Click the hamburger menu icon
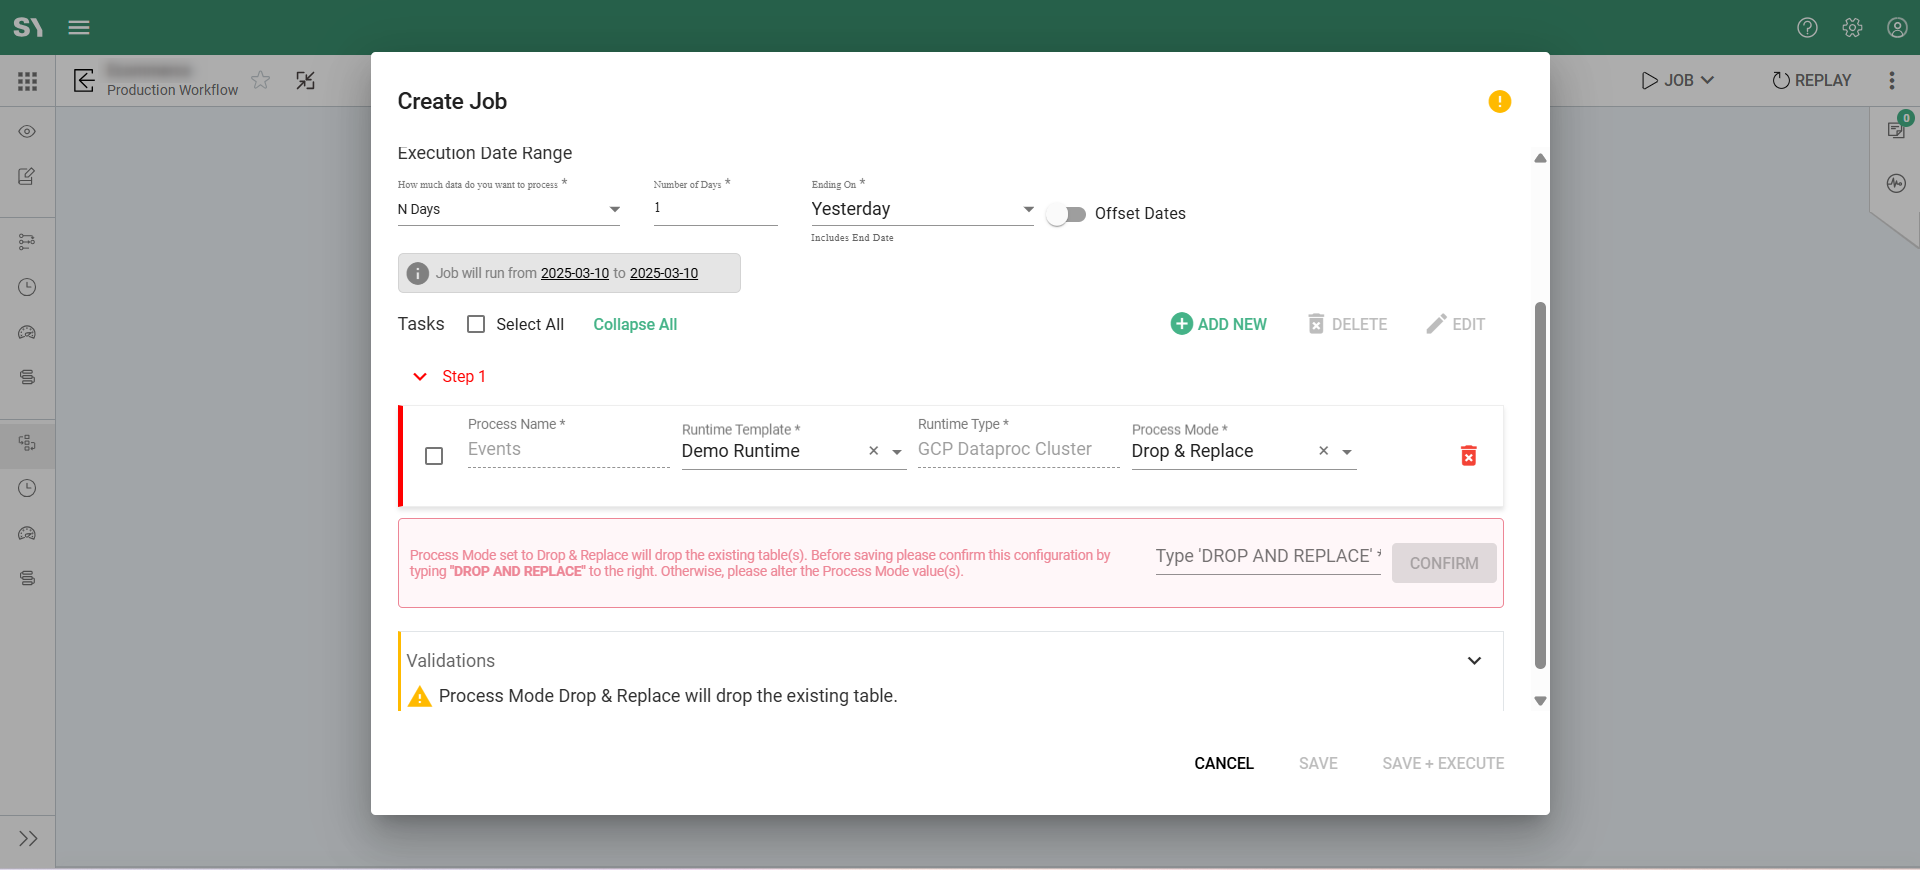The width and height of the screenshot is (1920, 870). point(79,28)
